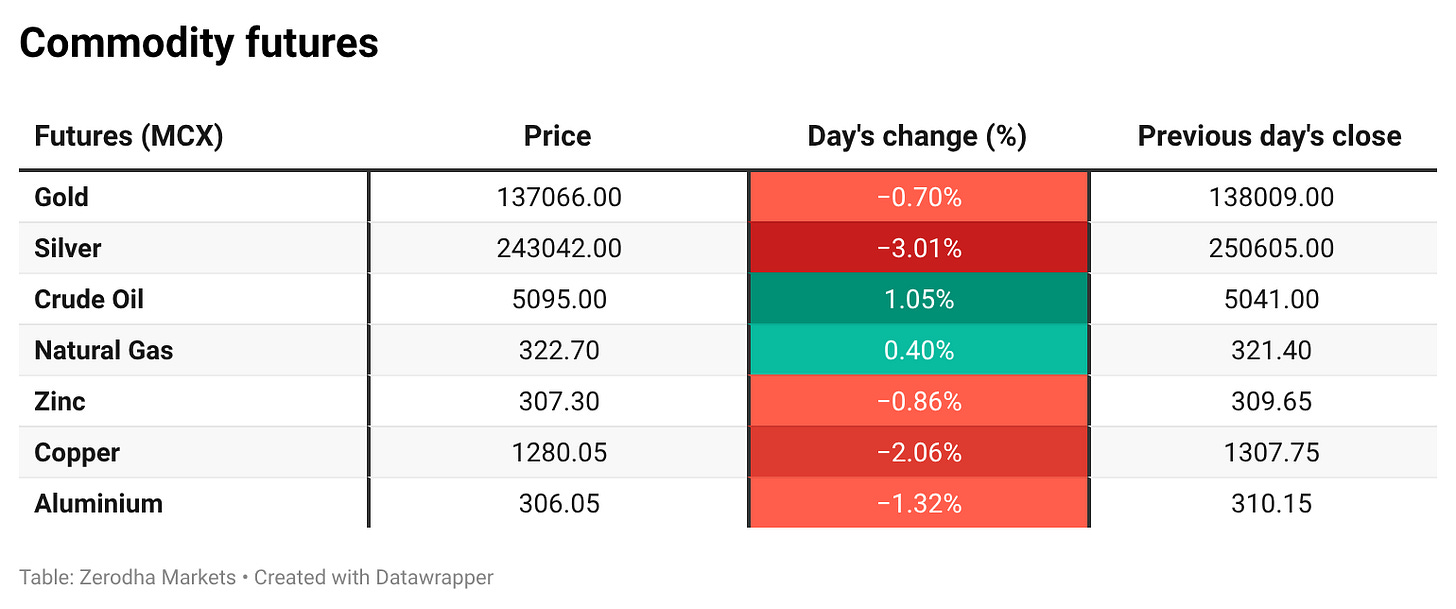Click the Day's change (%) header
Viewport: 1456px width, 609px height.
[x=917, y=136]
